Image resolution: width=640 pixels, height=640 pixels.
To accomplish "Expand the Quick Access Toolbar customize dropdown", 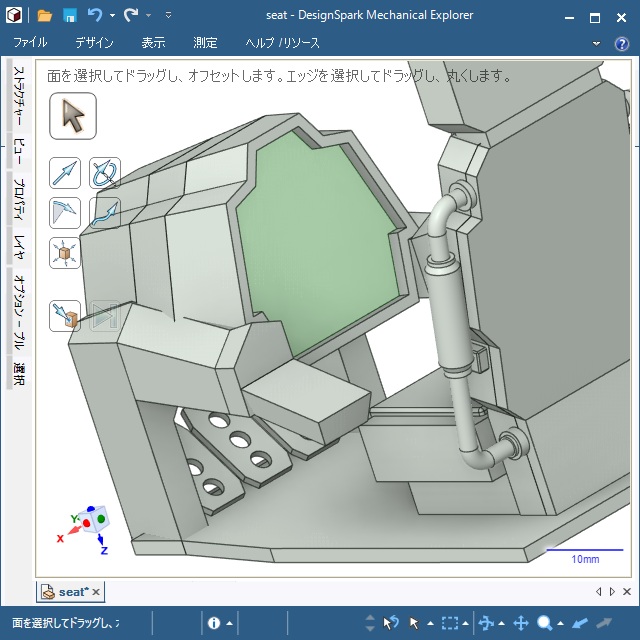I will [x=168, y=16].
